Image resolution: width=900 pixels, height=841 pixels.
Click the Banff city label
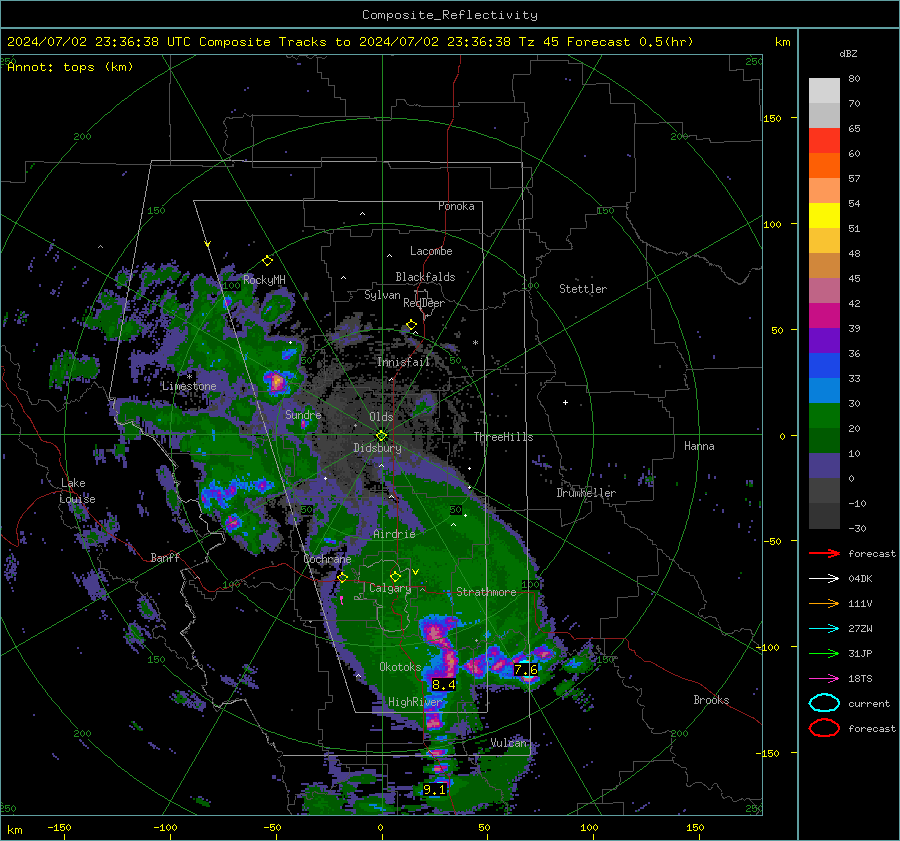coord(165,558)
